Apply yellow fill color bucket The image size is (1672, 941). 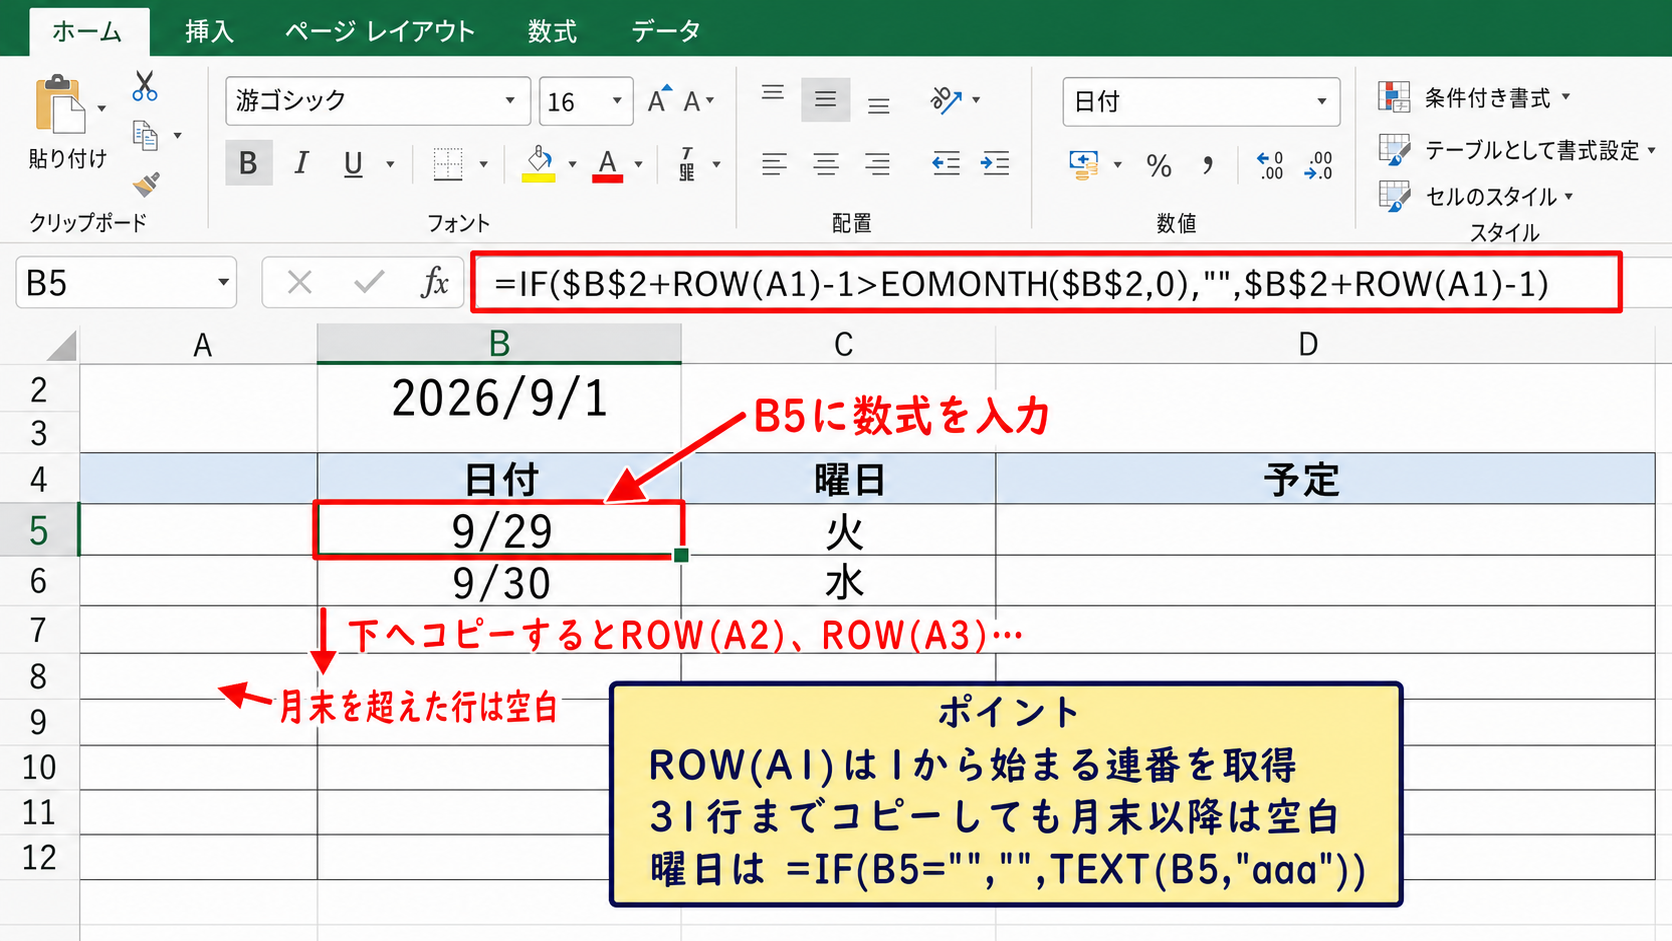click(x=539, y=163)
